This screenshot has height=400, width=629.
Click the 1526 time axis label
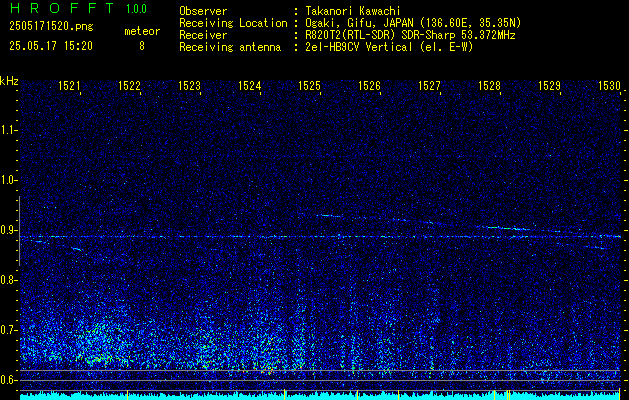[369, 85]
